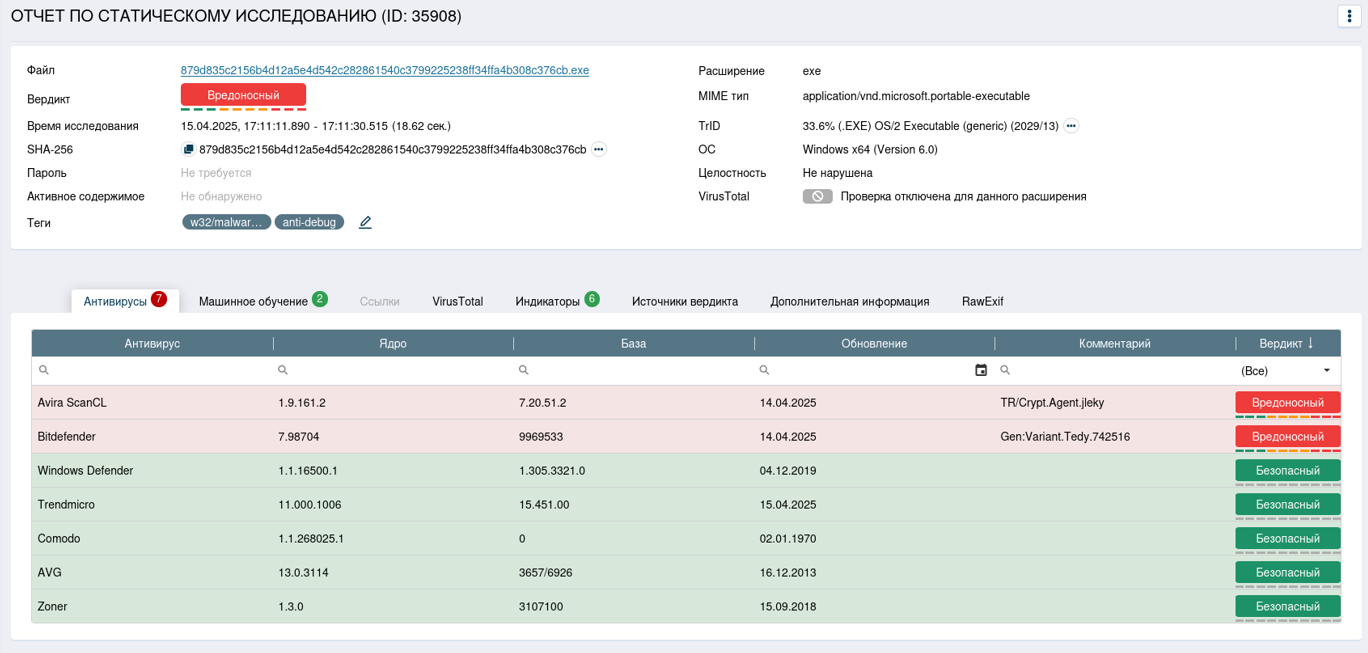The image size is (1368, 653).
Task: Click the ellipsis next to TrID value
Action: pos(1071,126)
